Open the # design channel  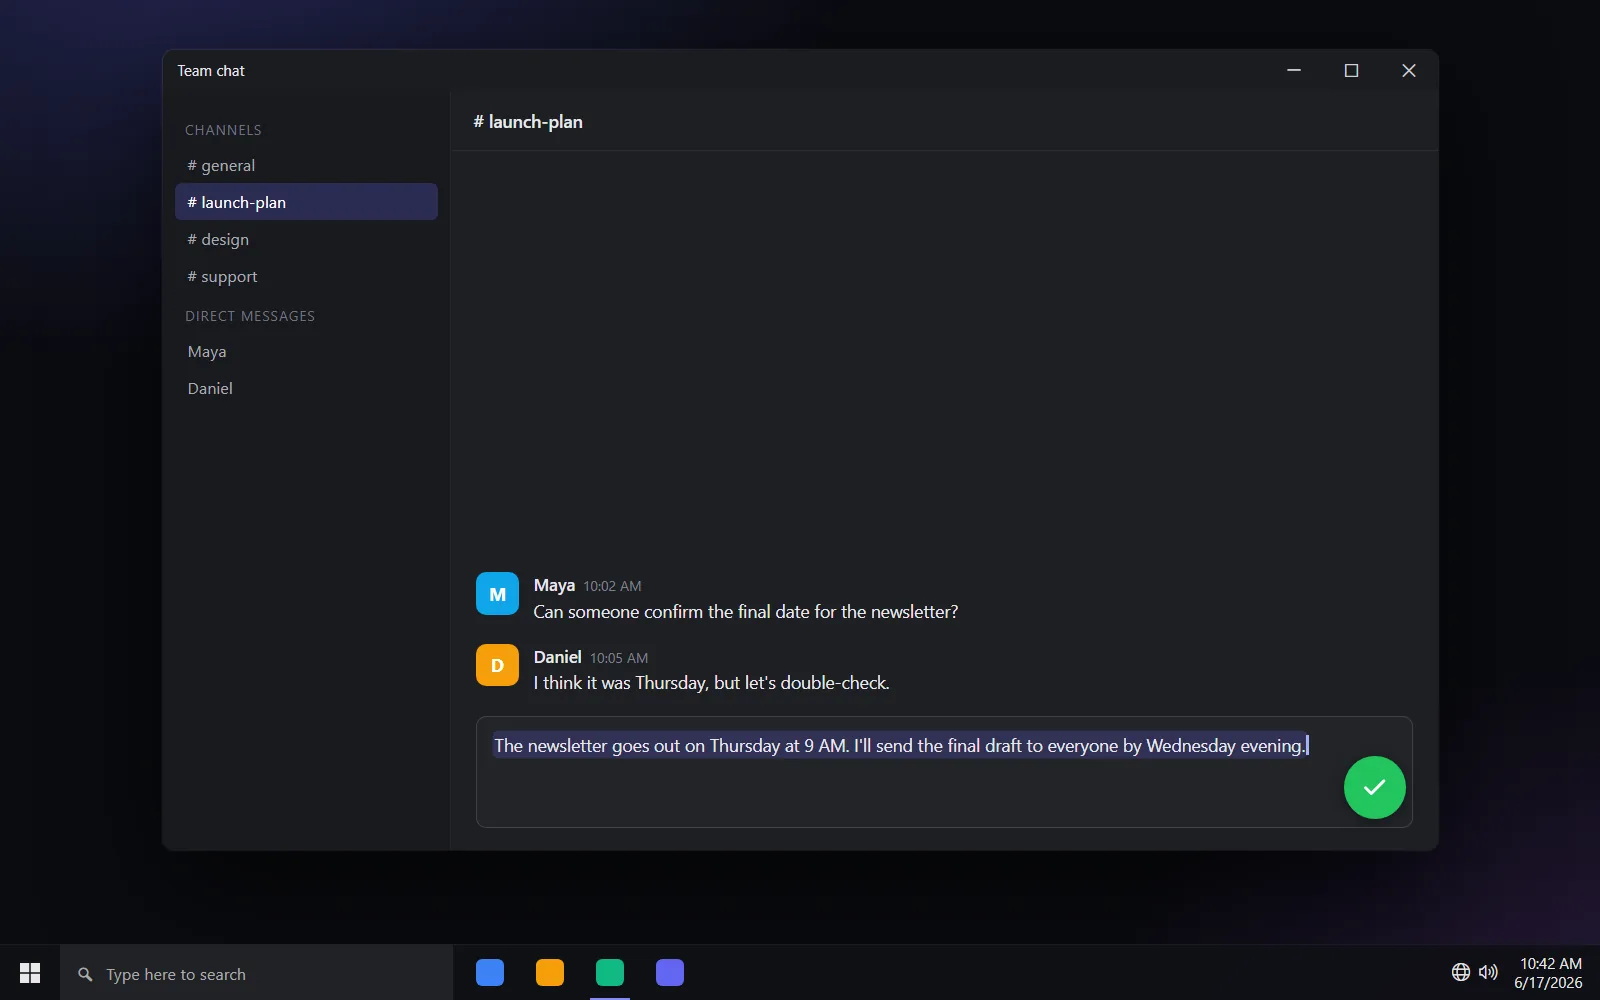306,239
